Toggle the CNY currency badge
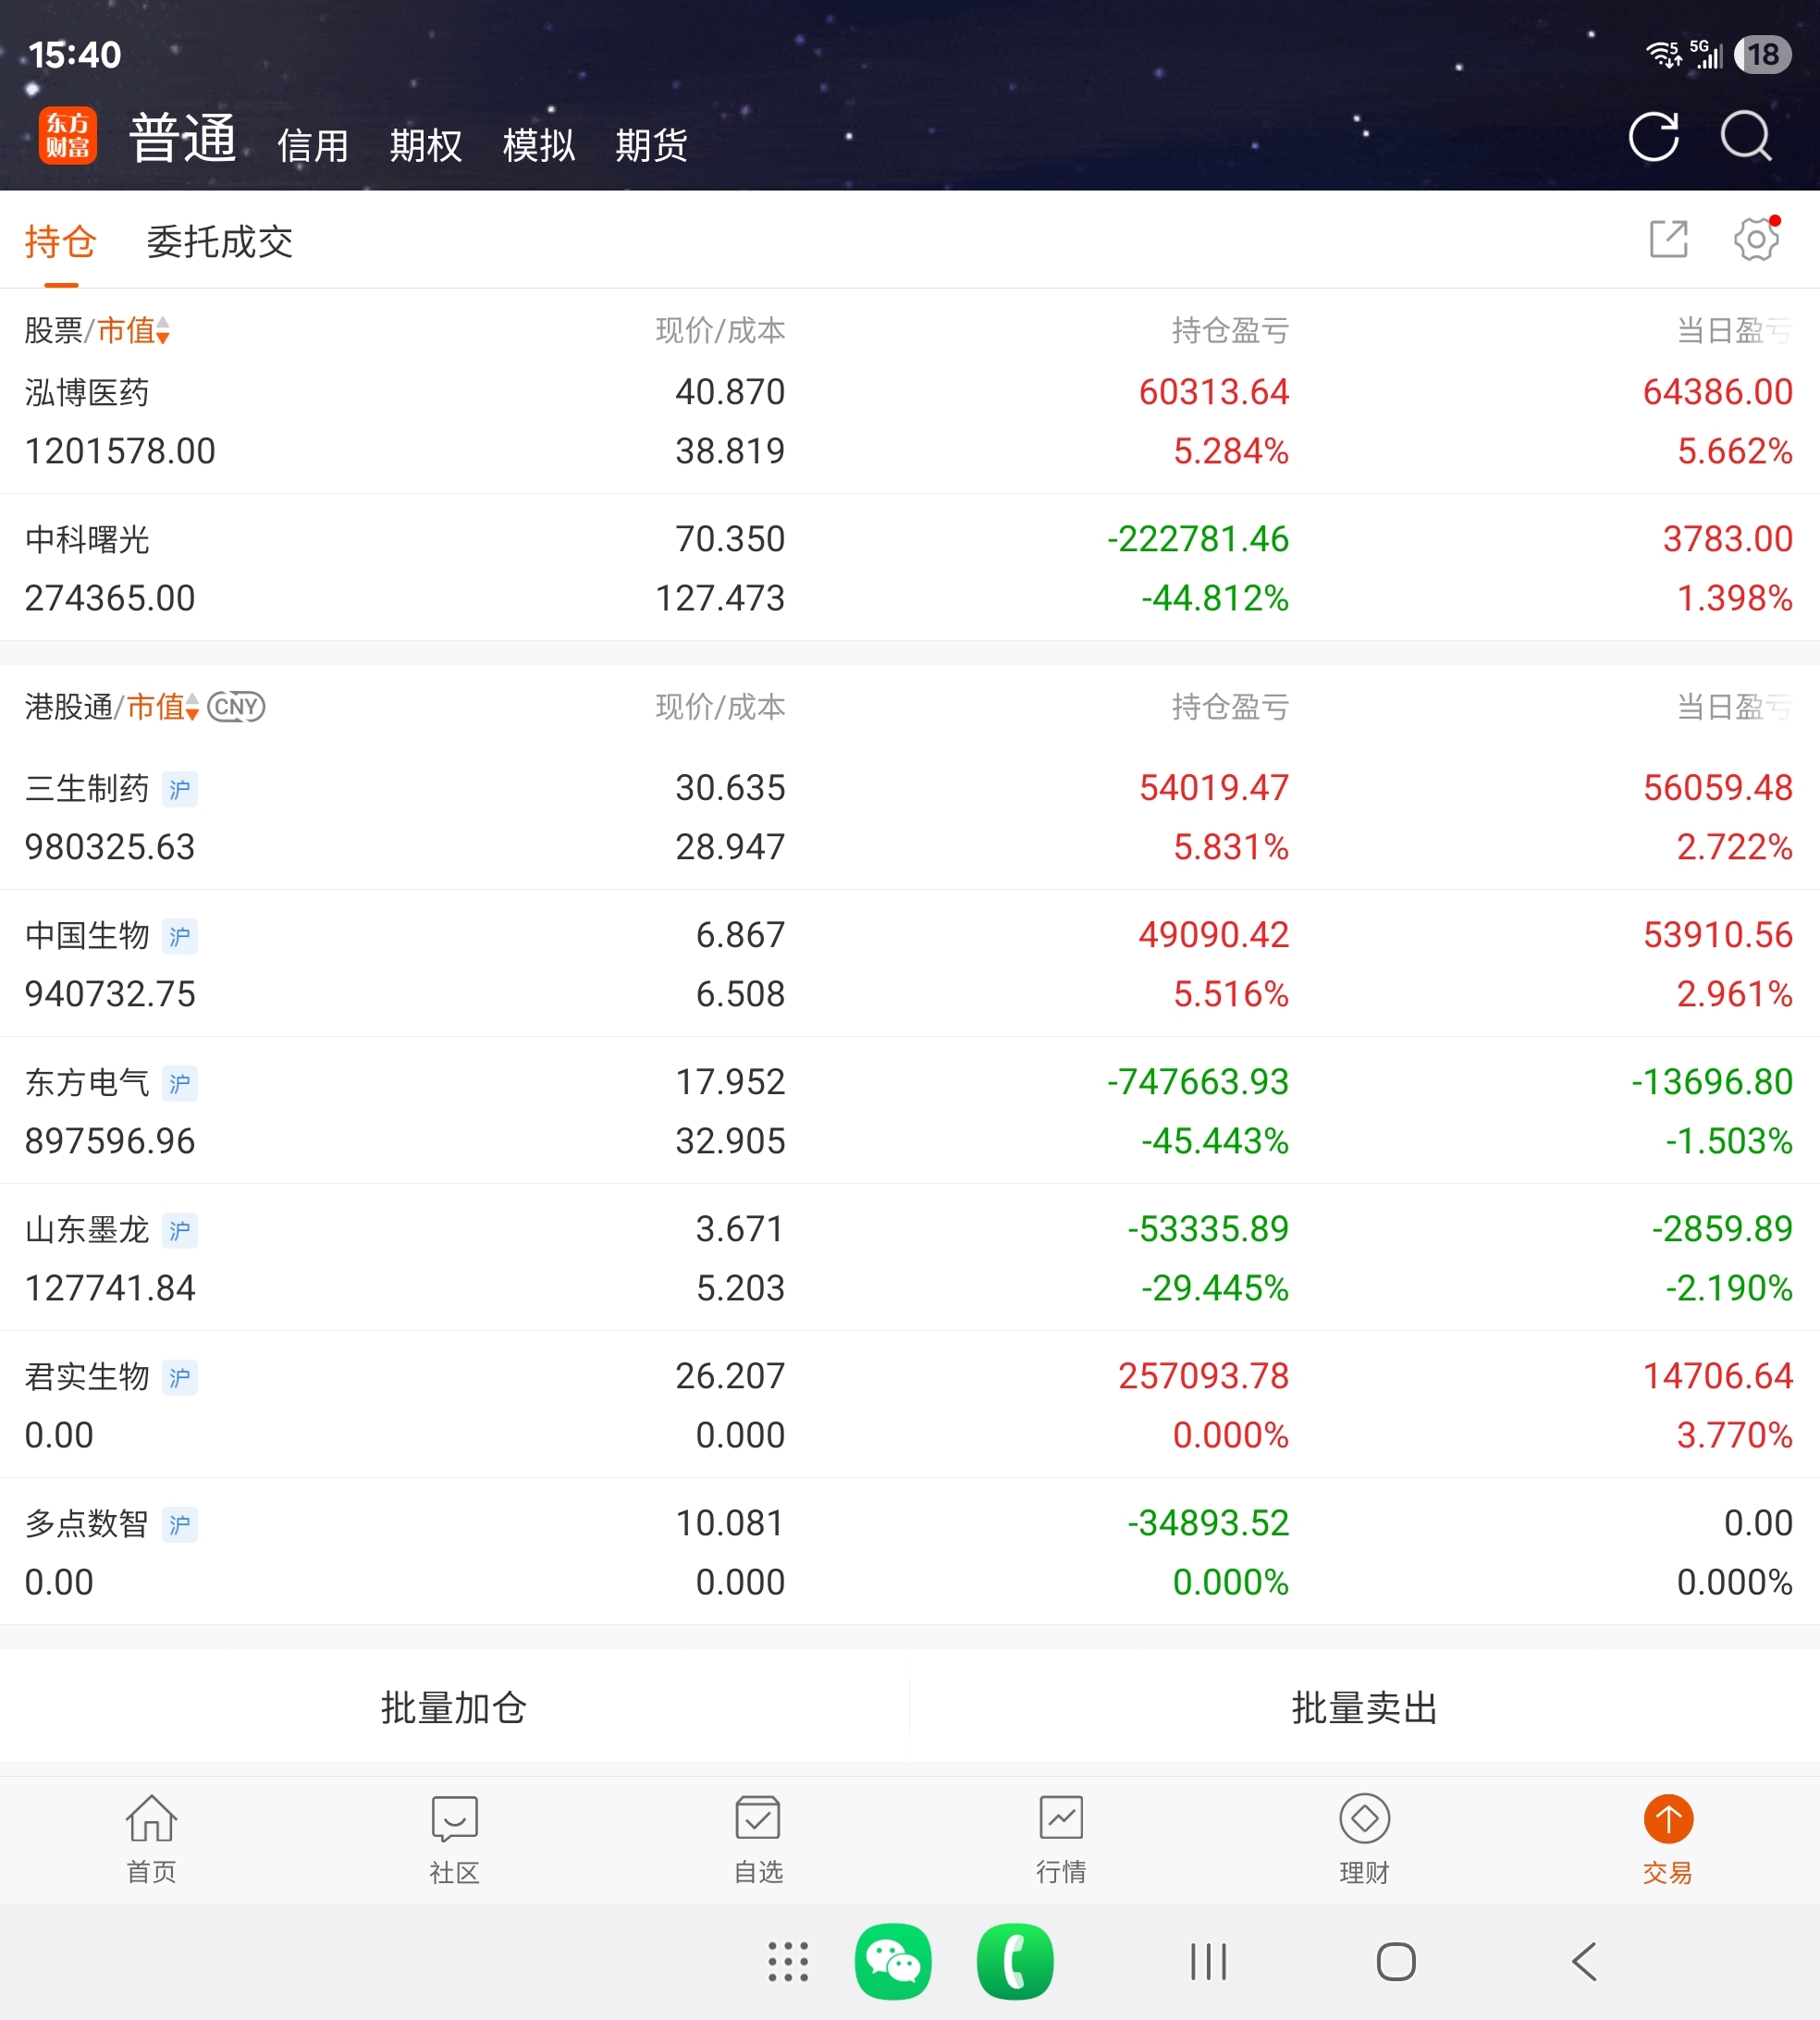 [236, 707]
